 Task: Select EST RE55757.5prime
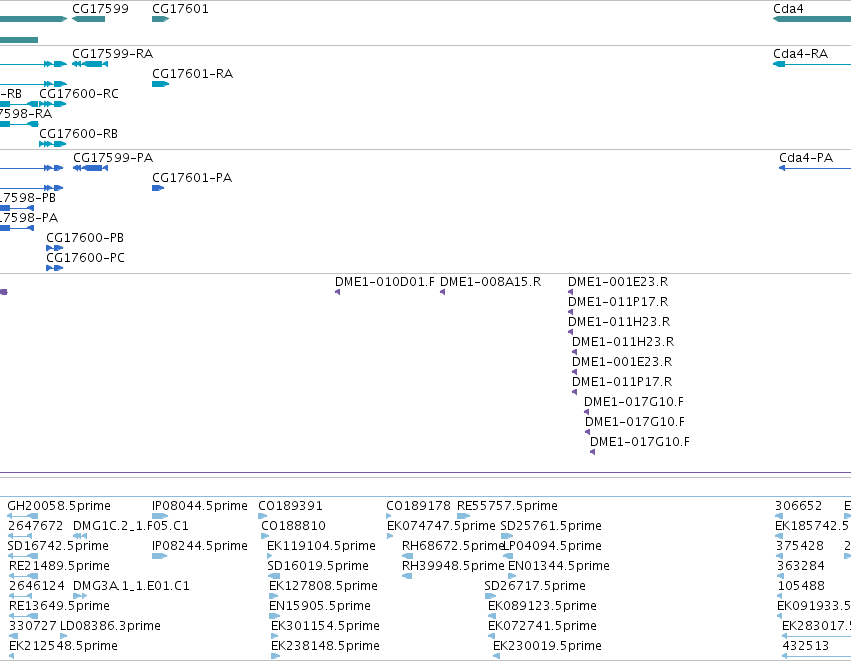pos(507,506)
